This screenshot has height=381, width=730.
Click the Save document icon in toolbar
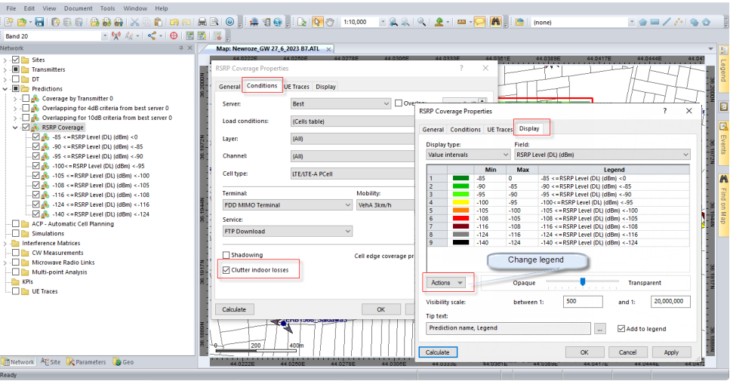[x=40, y=22]
